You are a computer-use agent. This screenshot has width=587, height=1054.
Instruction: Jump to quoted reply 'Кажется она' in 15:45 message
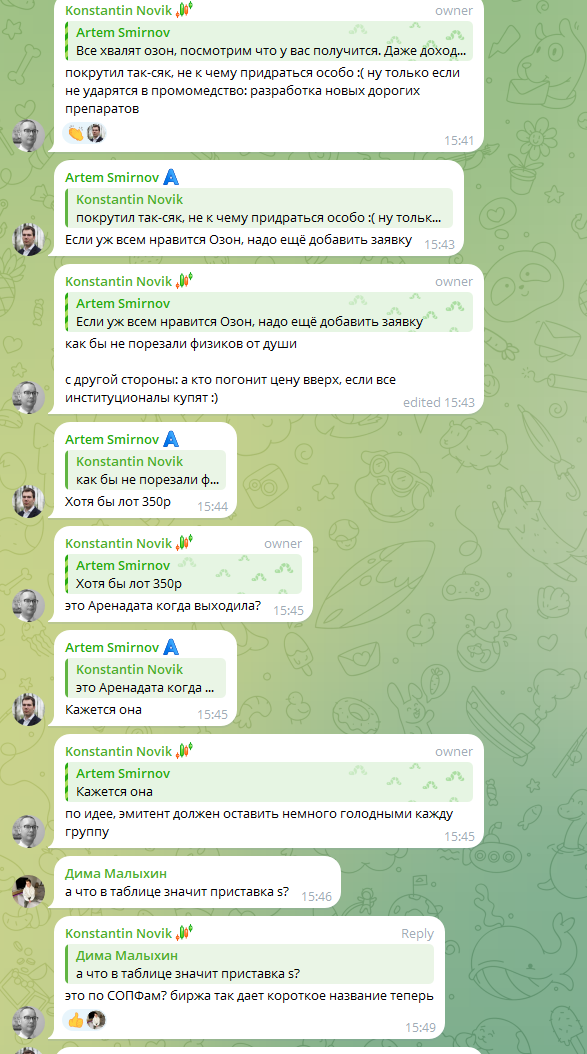(x=269, y=782)
